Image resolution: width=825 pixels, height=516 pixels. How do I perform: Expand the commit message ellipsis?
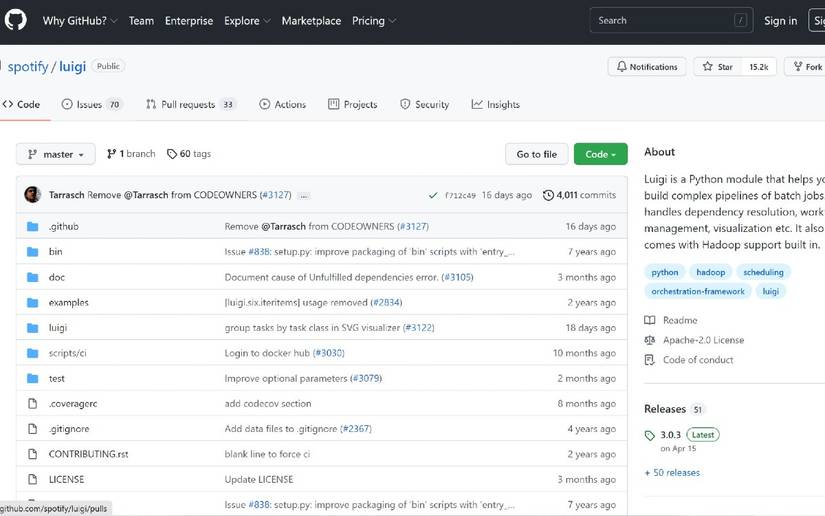pos(304,196)
